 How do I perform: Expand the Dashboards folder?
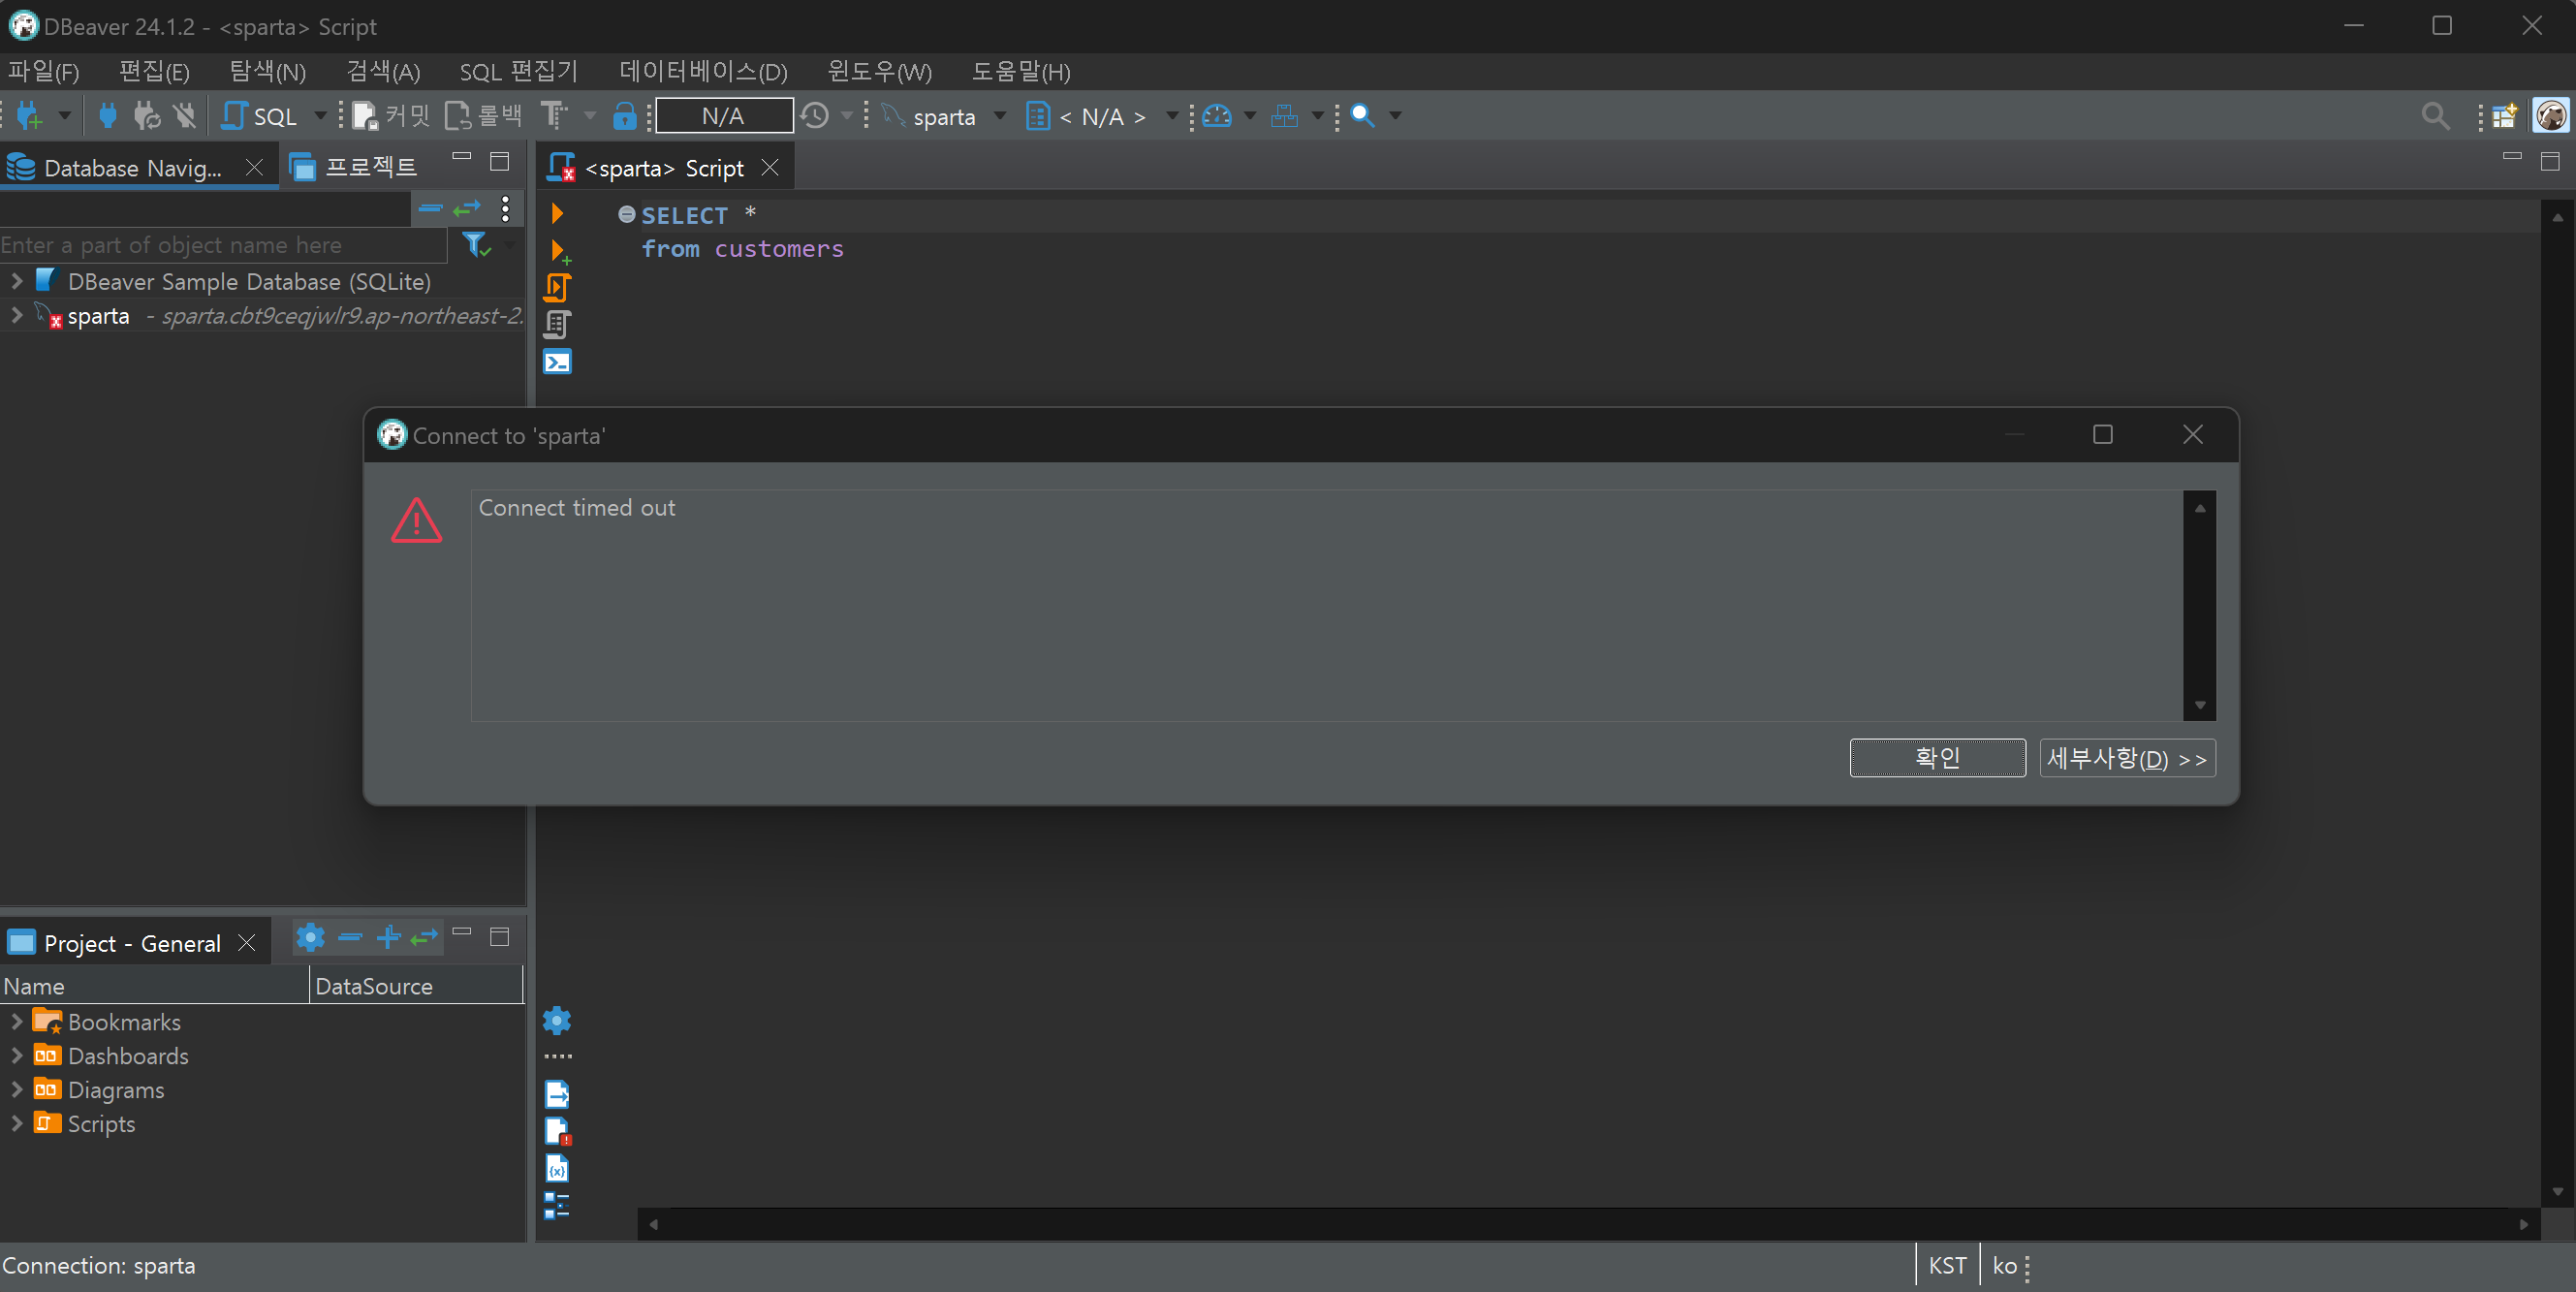16,1055
